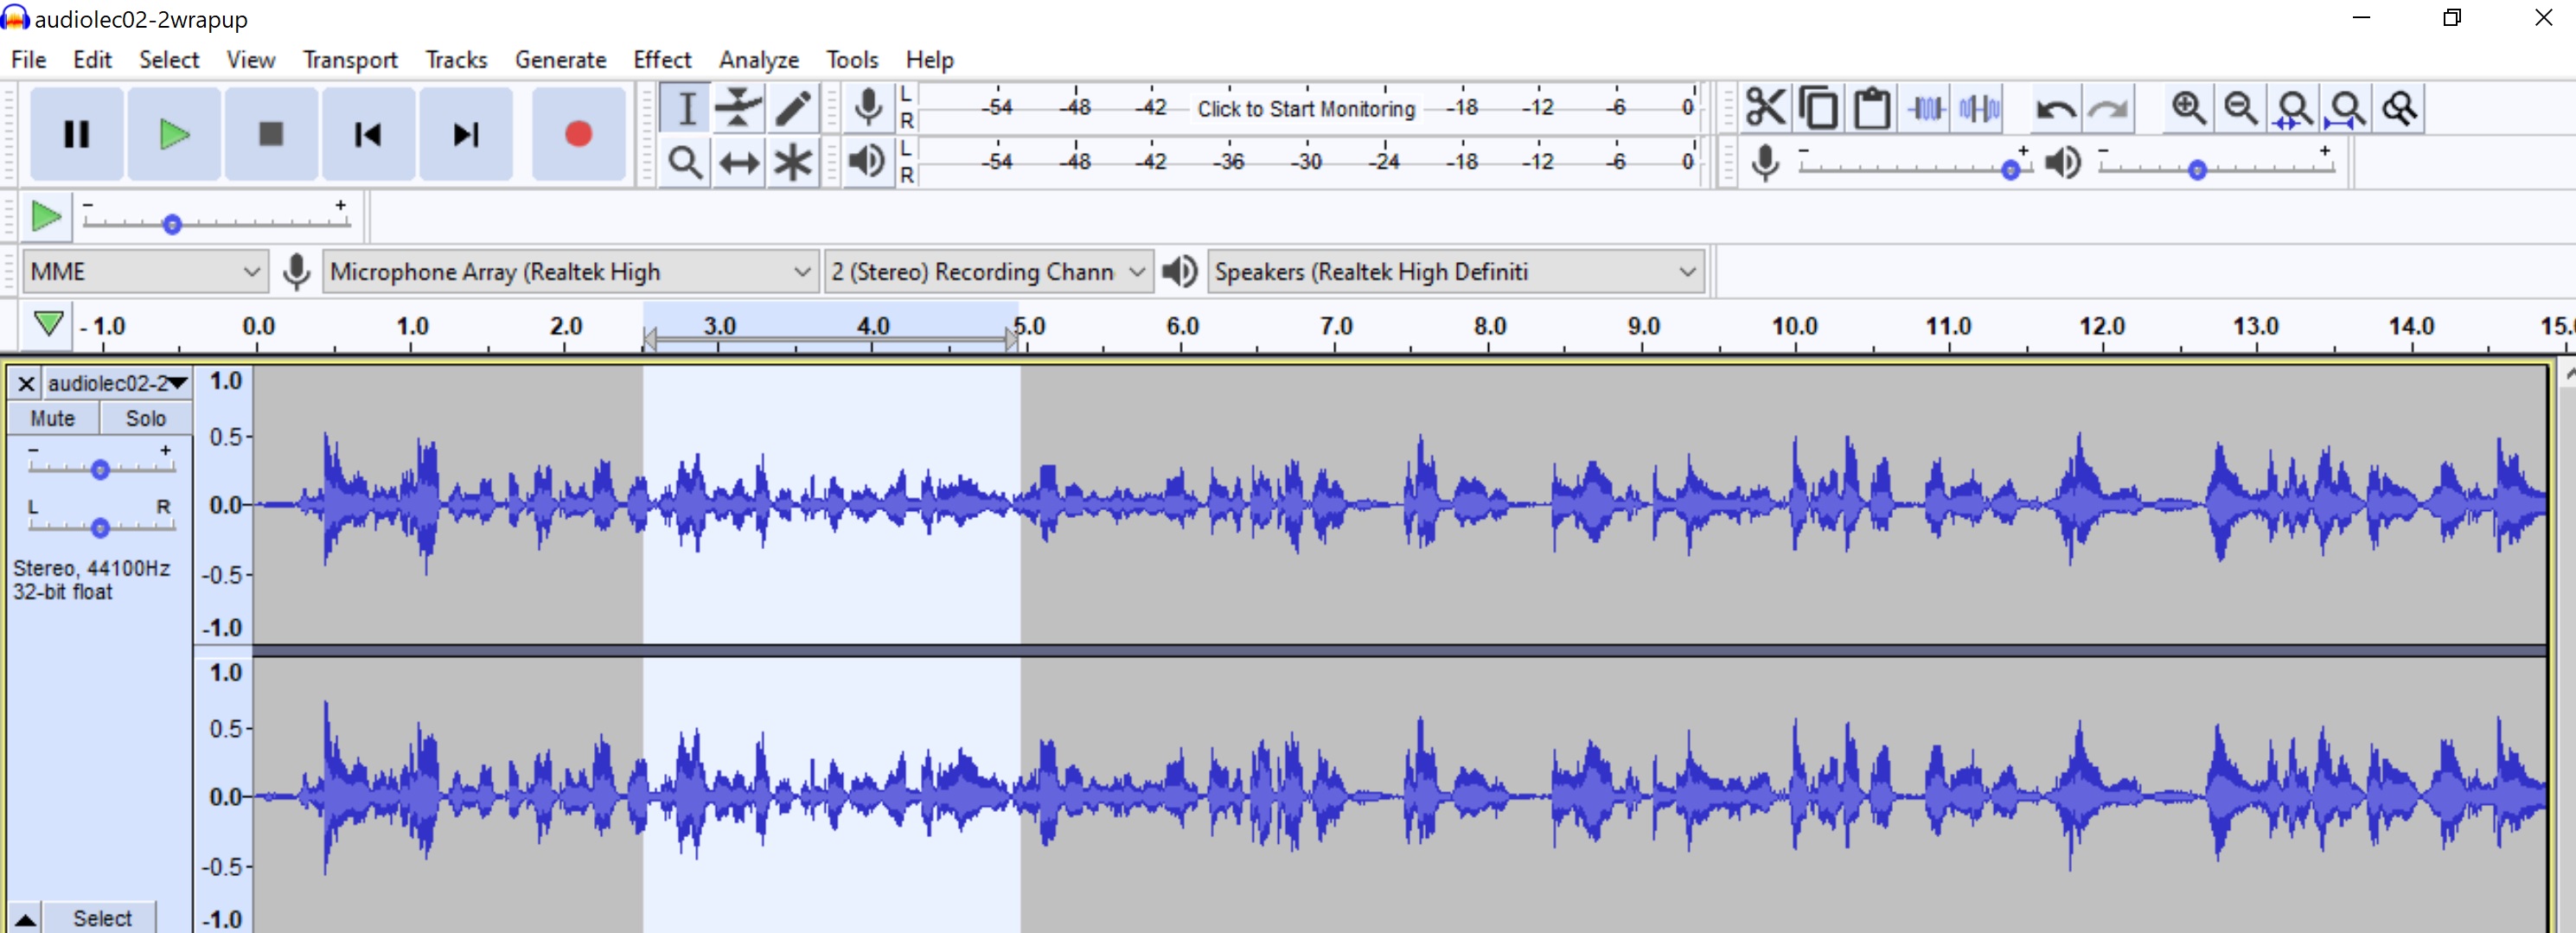Click the Redo arrow icon
Screen dimensions: 2576x933
2108,108
